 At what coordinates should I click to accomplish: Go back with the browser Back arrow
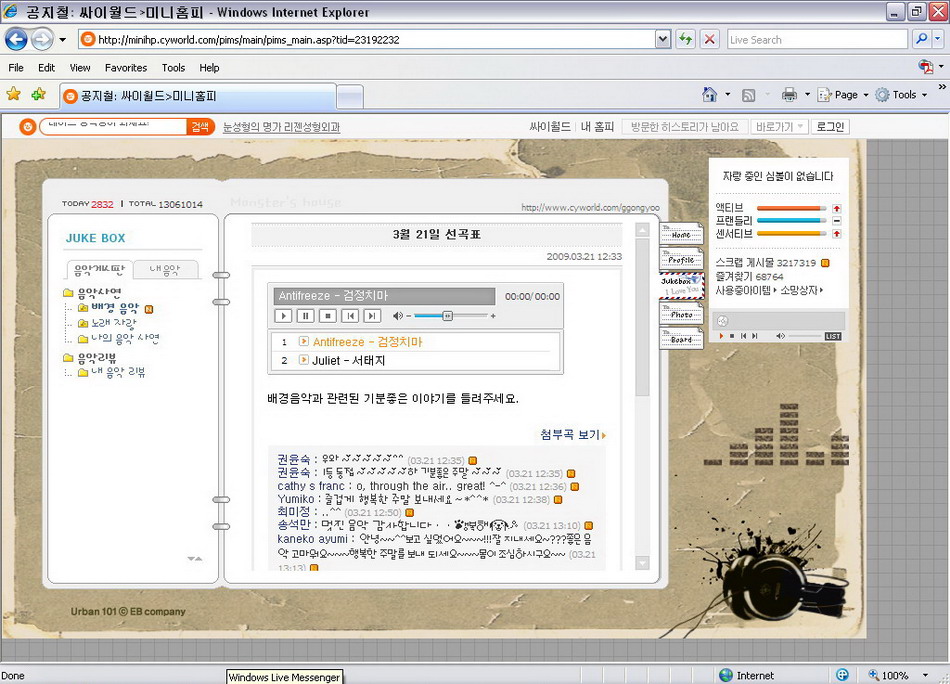(x=16, y=40)
